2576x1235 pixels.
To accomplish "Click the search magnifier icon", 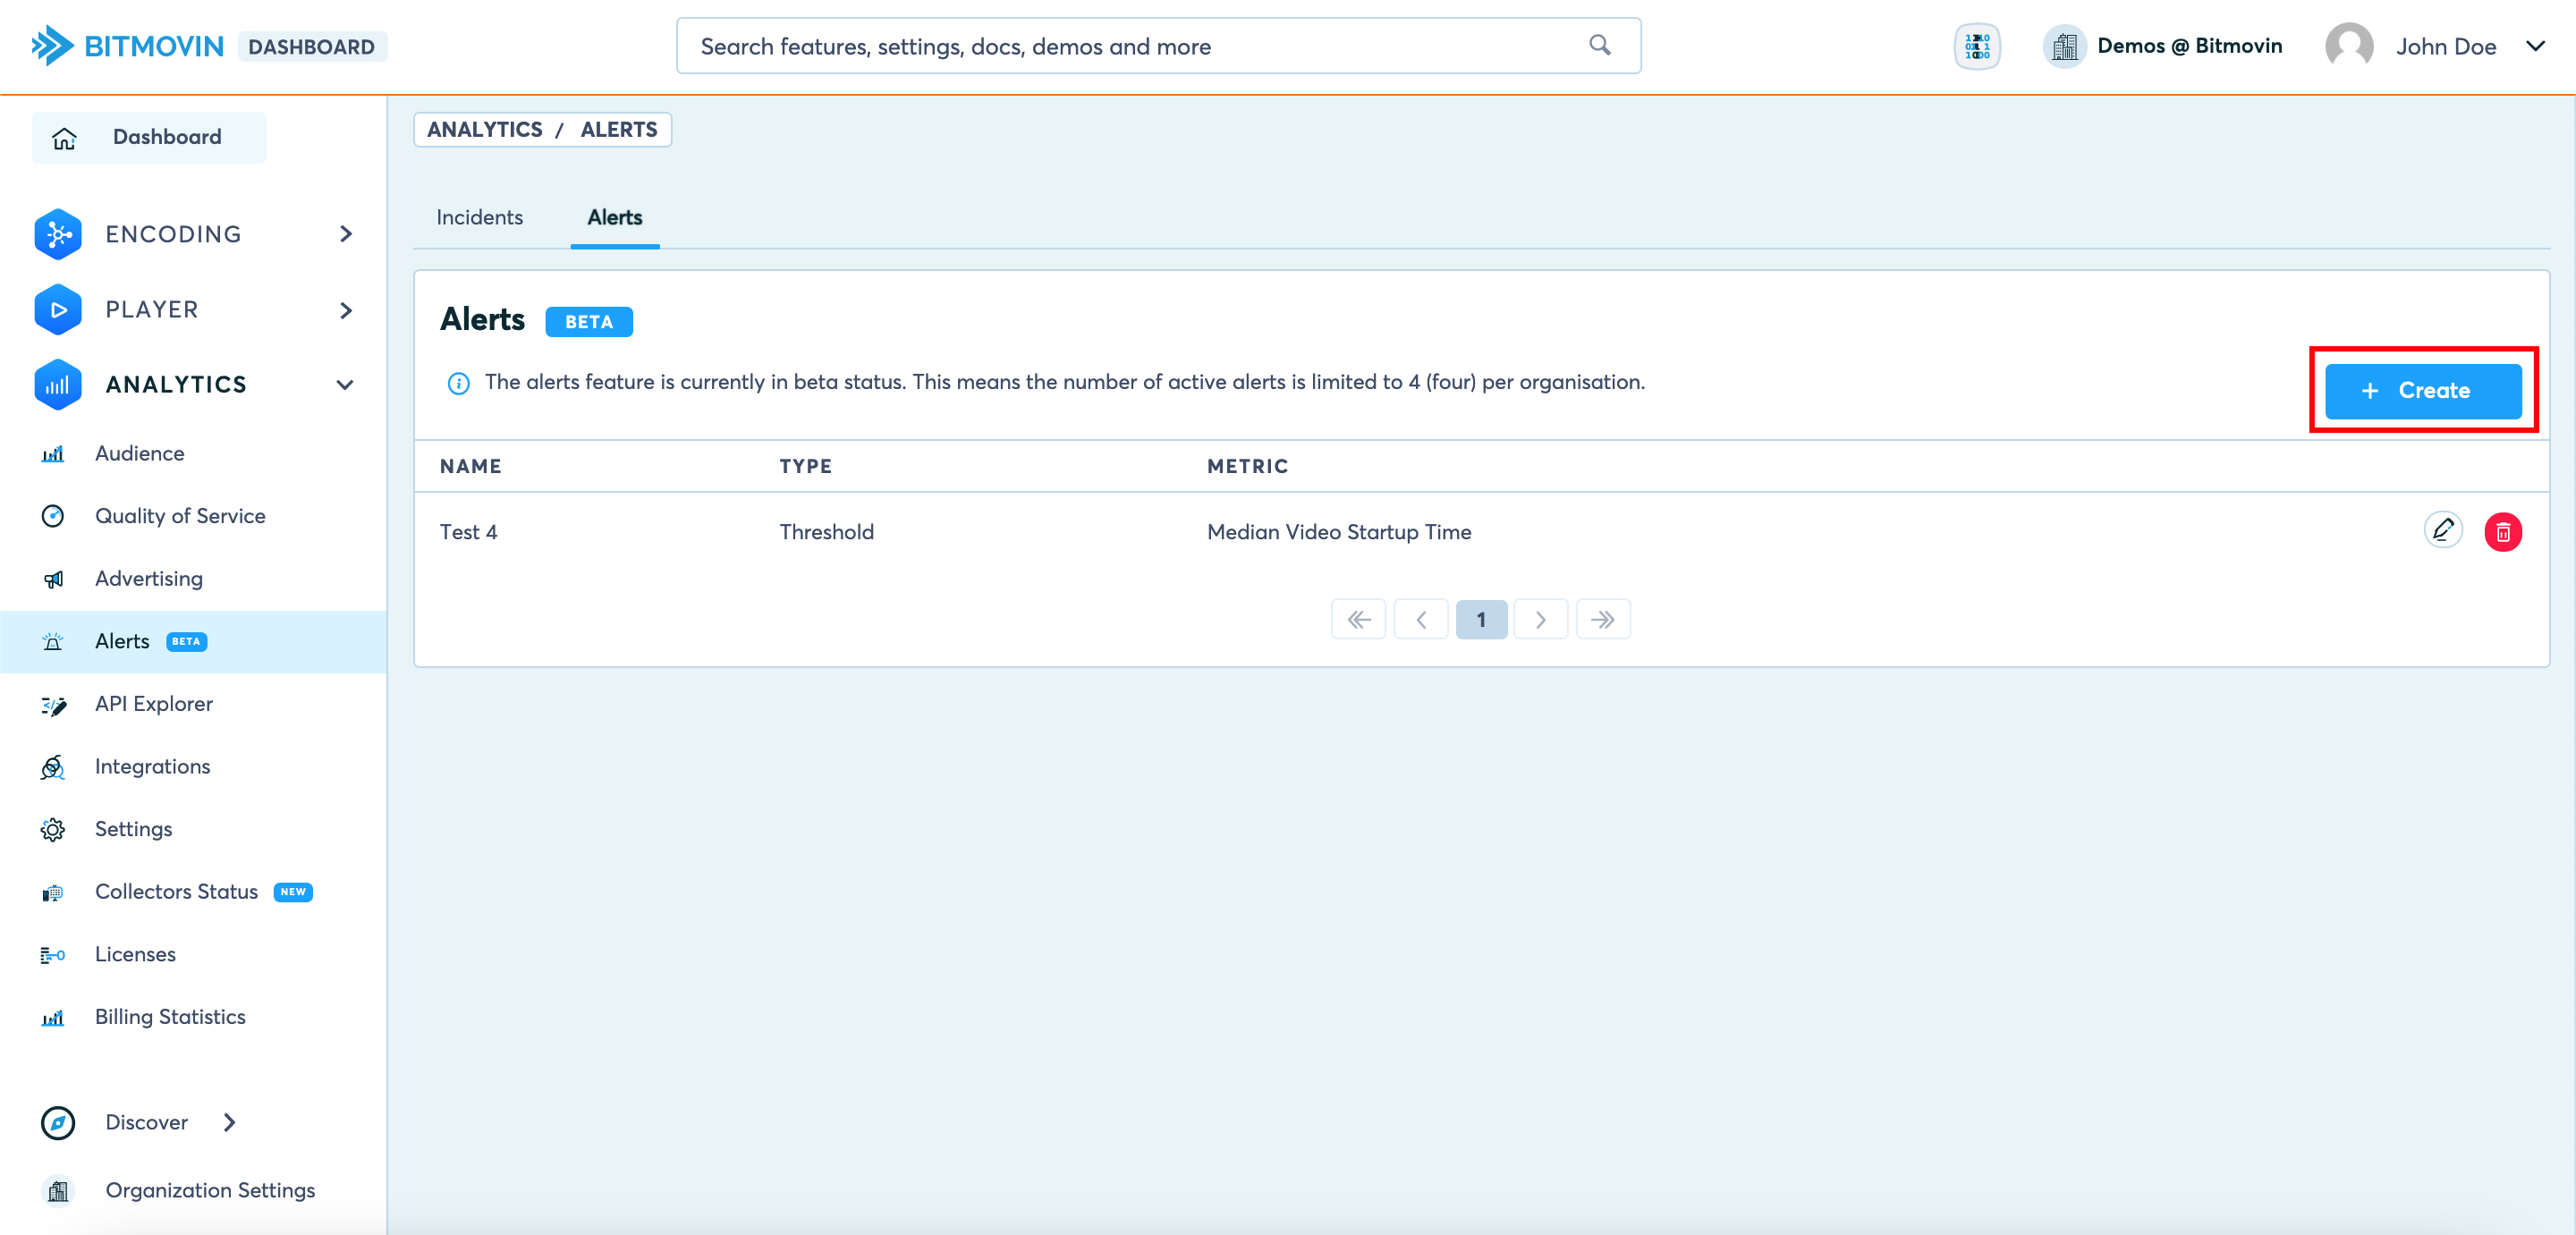I will coord(1599,45).
